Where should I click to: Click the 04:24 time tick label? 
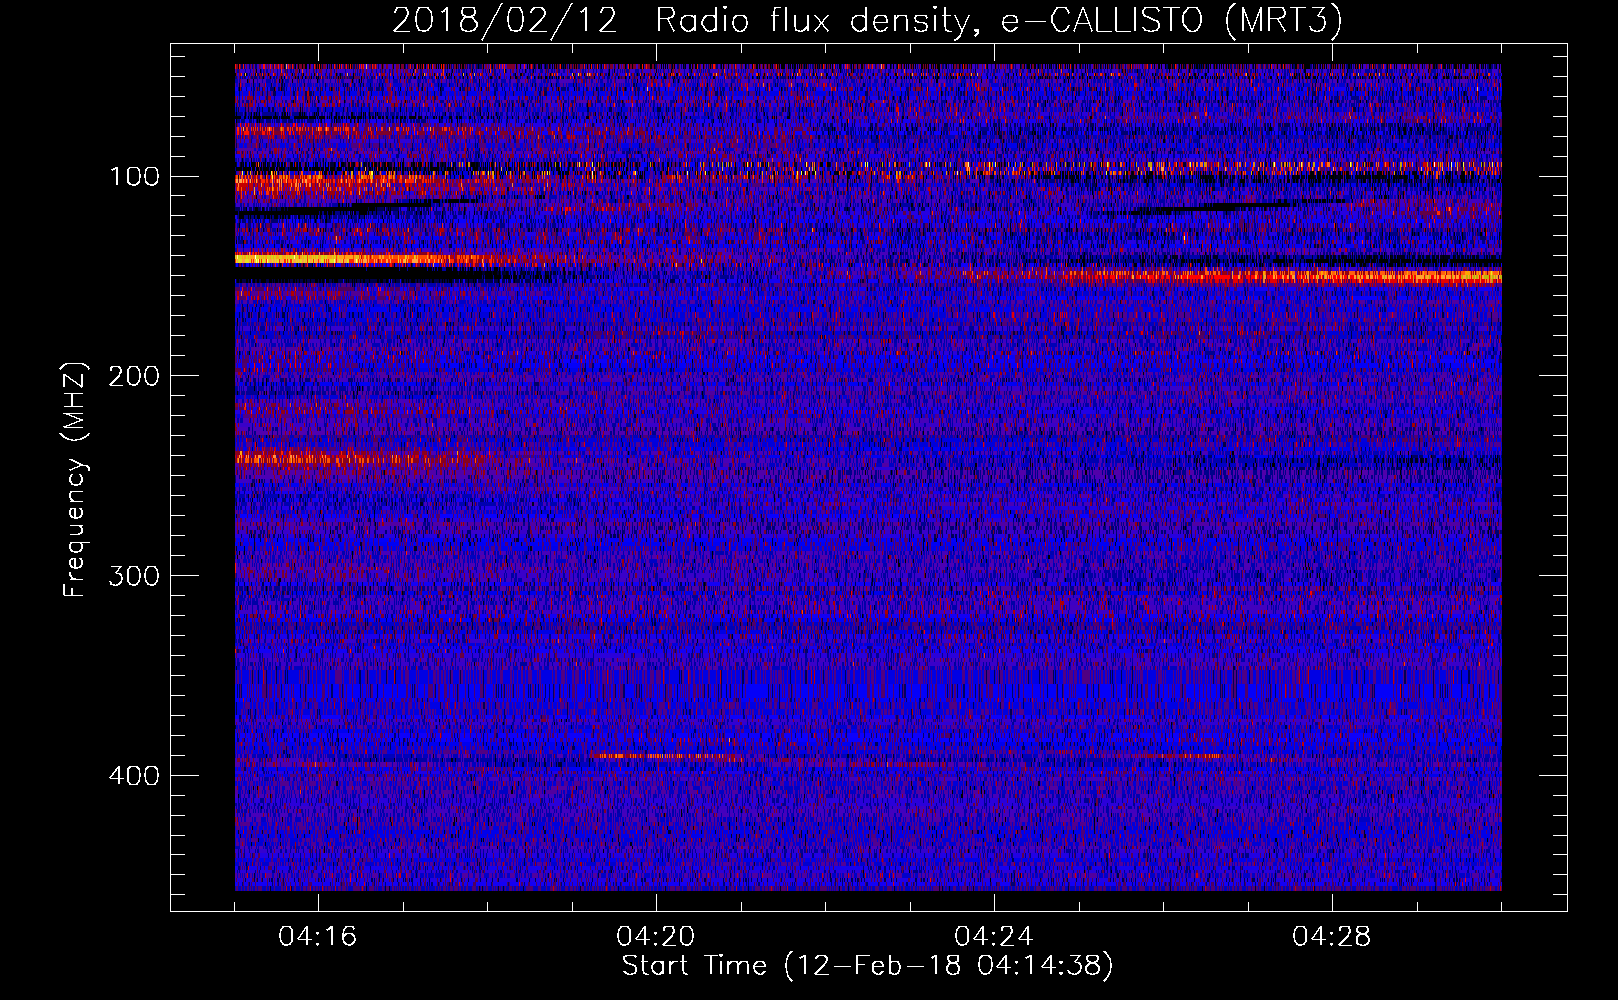(x=994, y=937)
